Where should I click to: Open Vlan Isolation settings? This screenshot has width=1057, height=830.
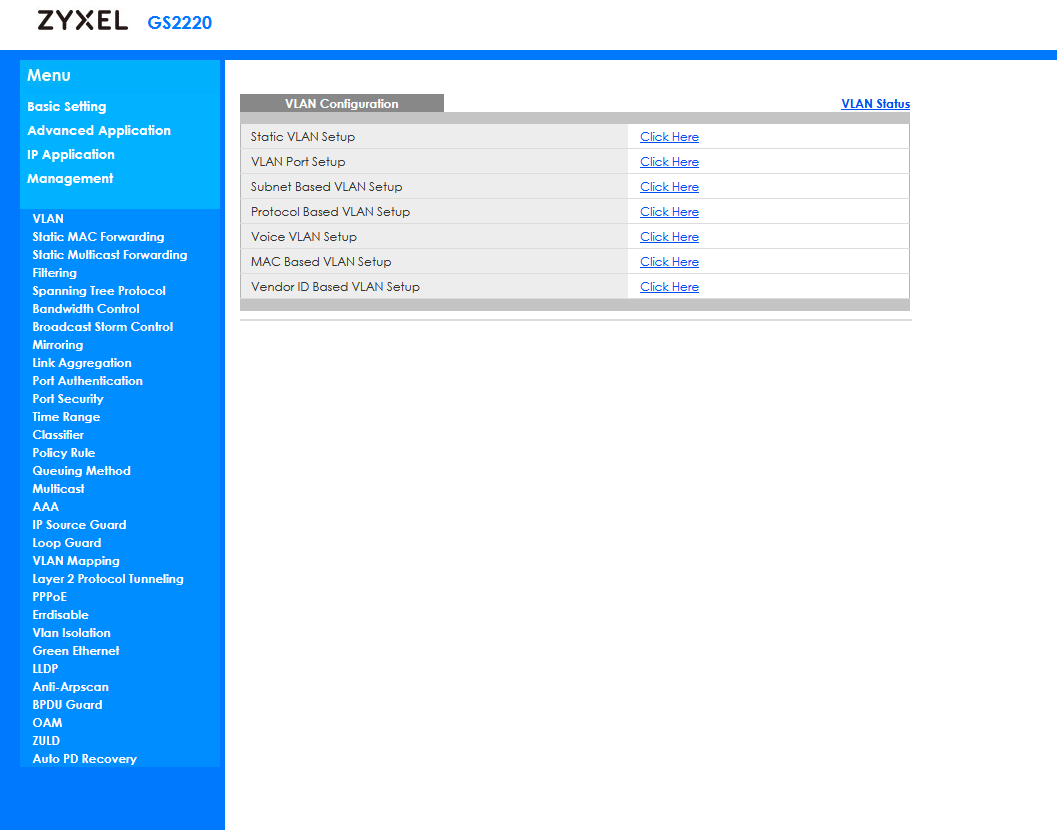coord(71,633)
